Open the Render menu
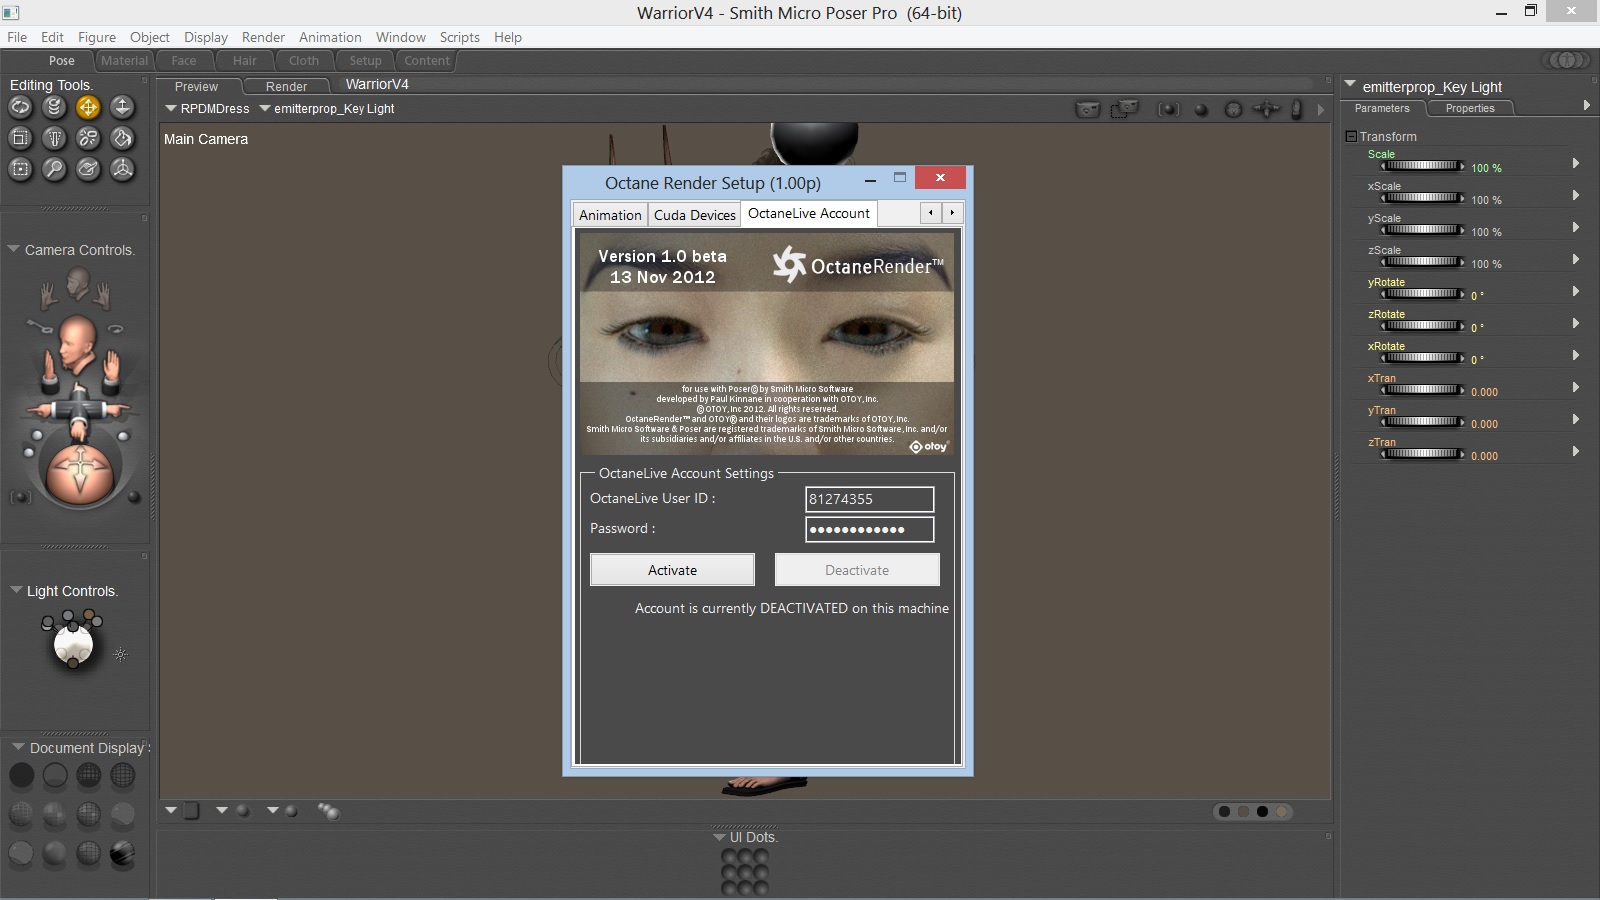This screenshot has width=1600, height=900. [x=263, y=37]
